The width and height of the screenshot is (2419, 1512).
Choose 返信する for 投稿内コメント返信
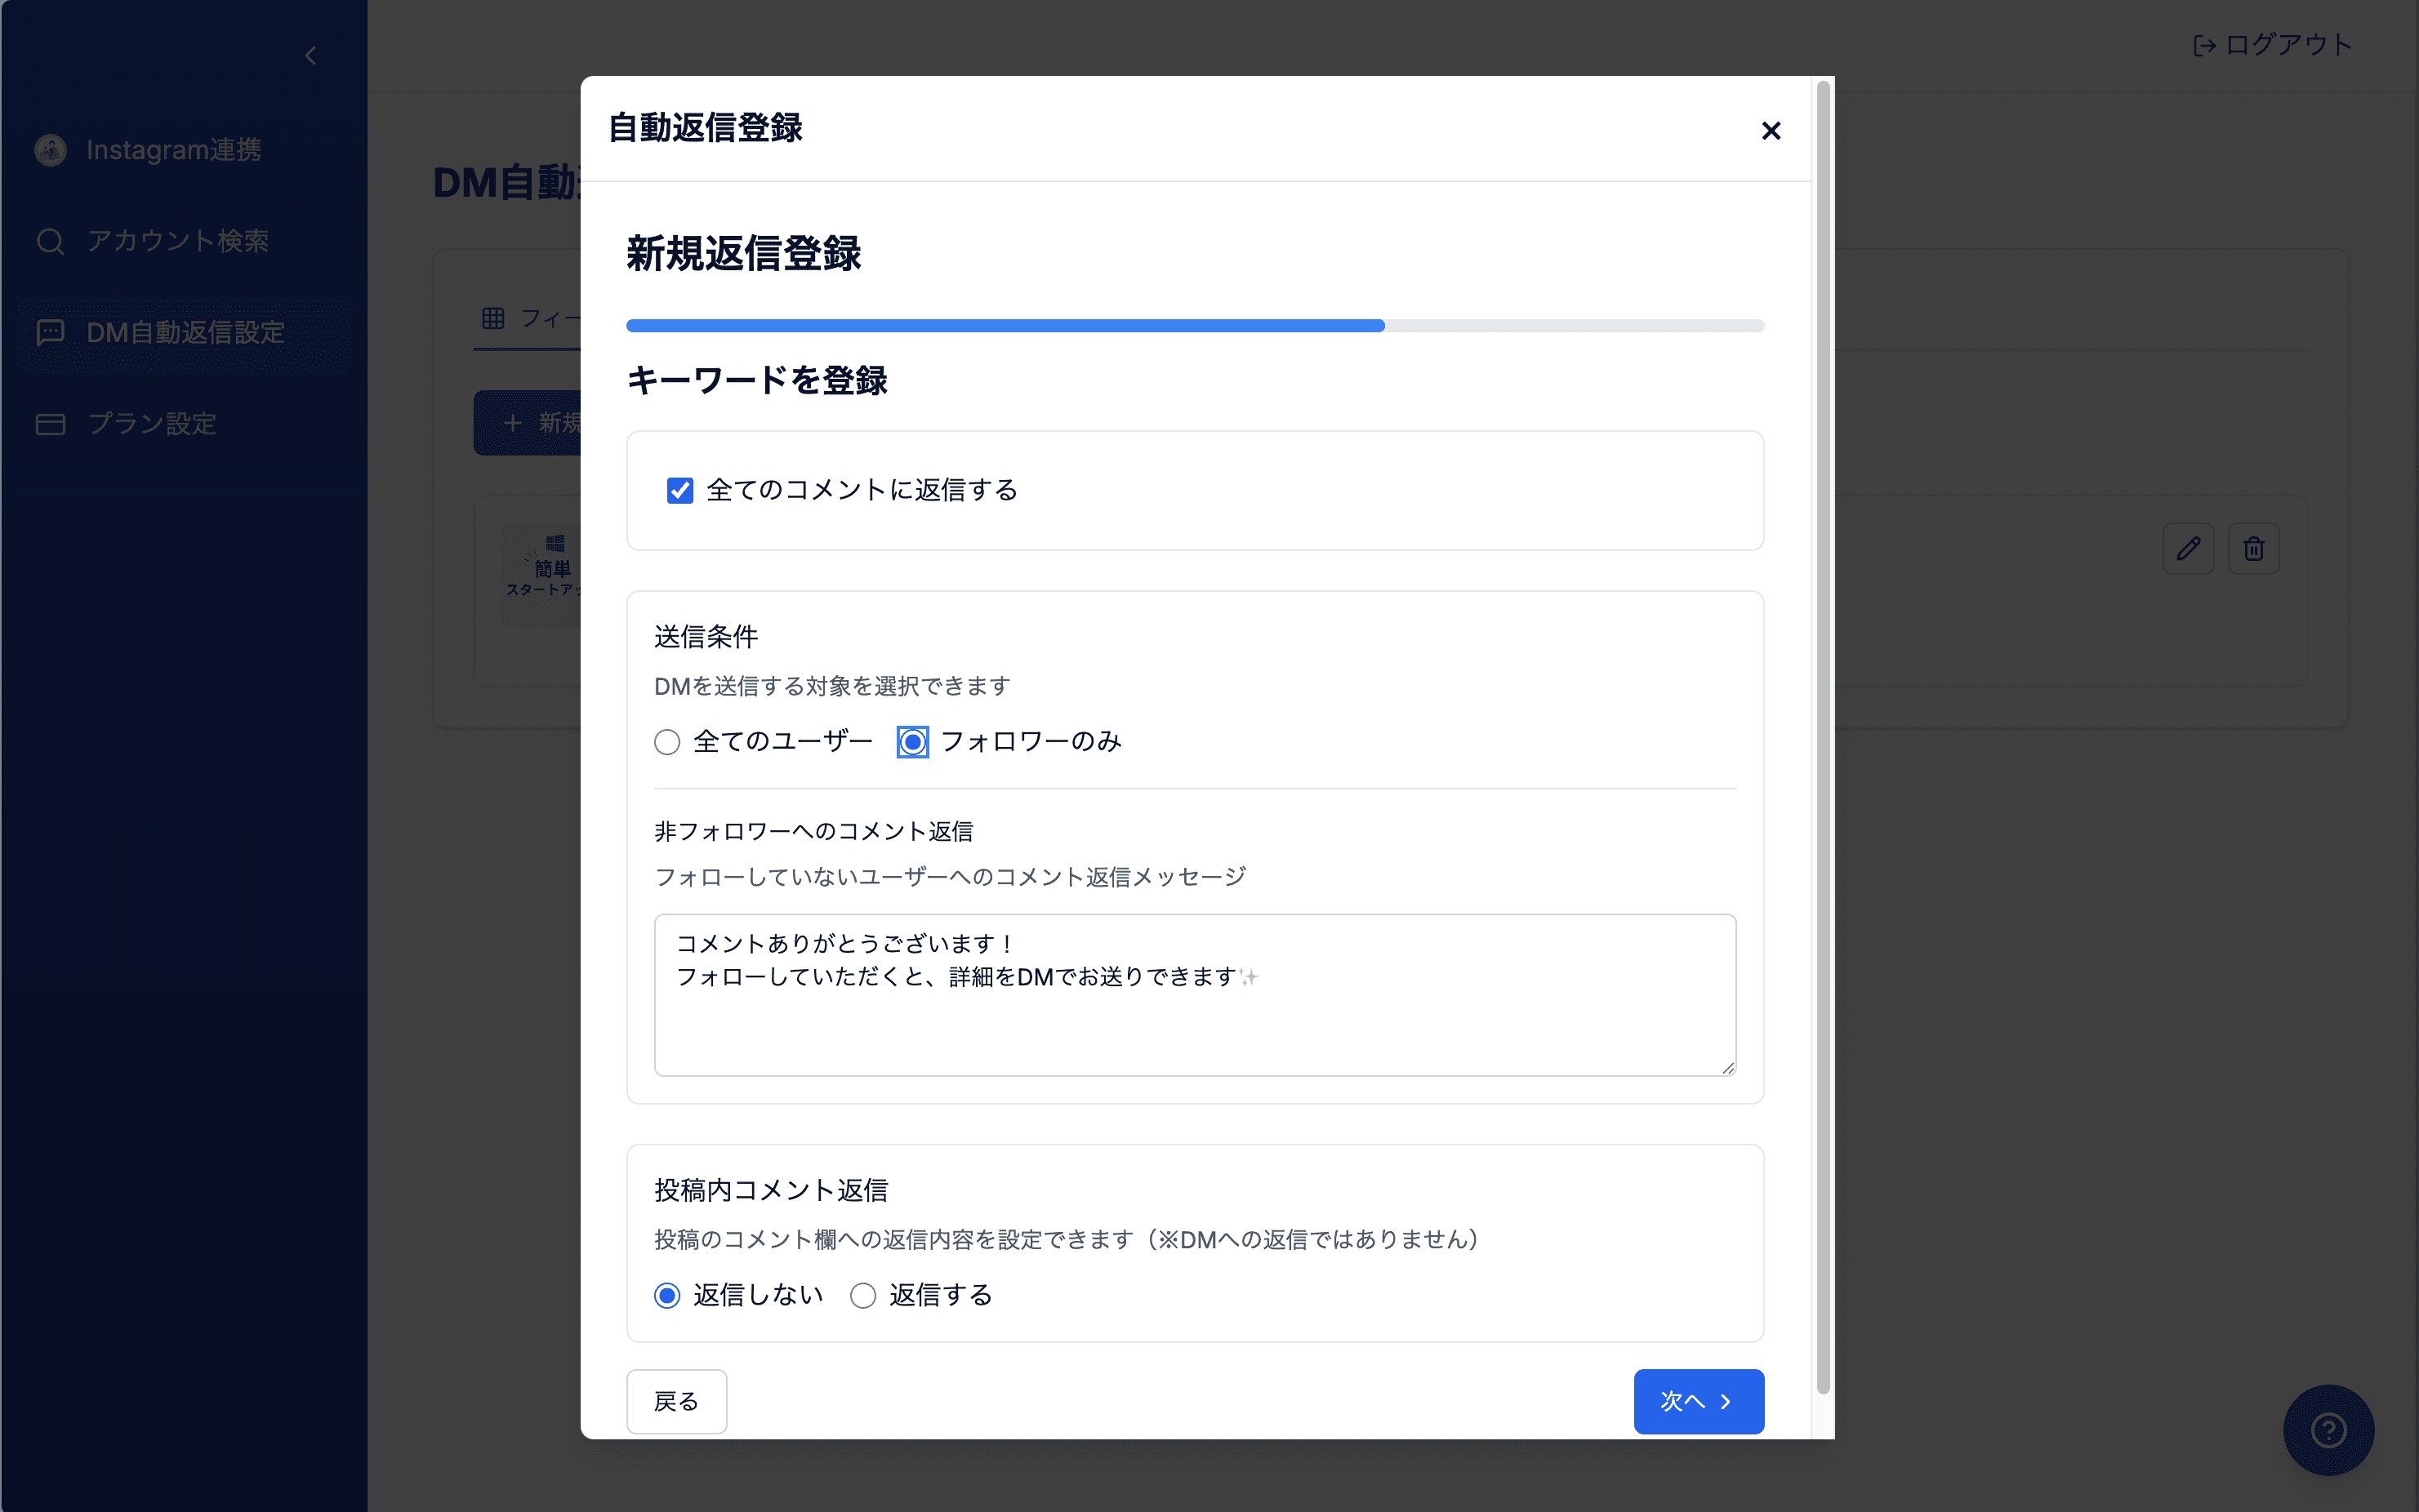coord(864,1295)
